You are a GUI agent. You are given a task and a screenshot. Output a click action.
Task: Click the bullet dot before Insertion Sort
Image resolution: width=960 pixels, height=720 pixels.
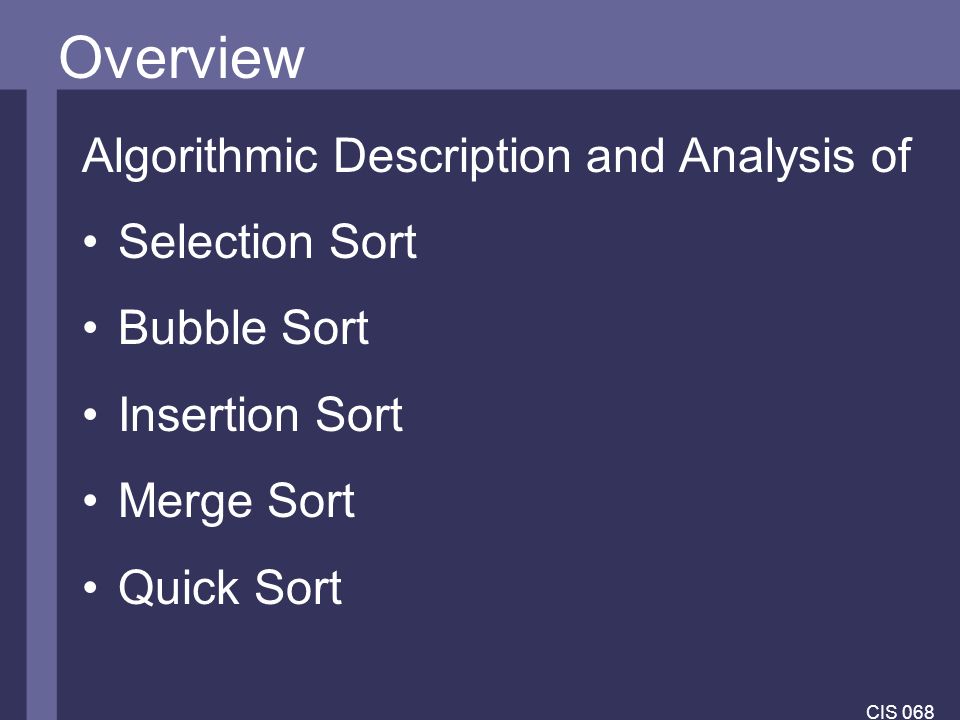click(90, 414)
